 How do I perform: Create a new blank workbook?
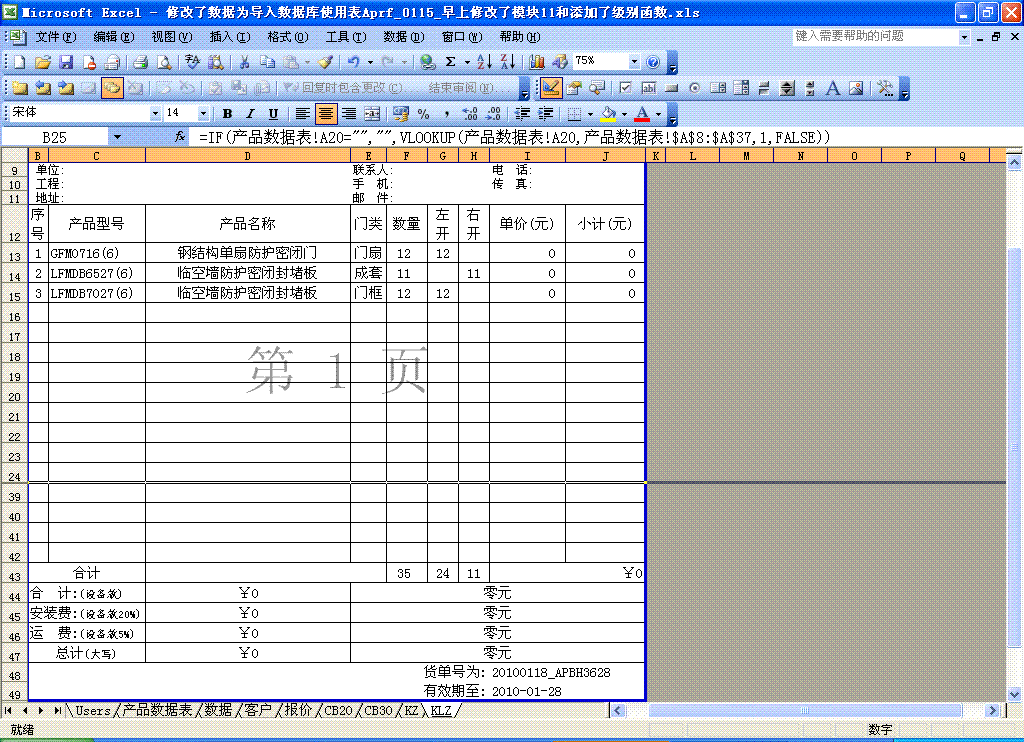(x=20, y=62)
